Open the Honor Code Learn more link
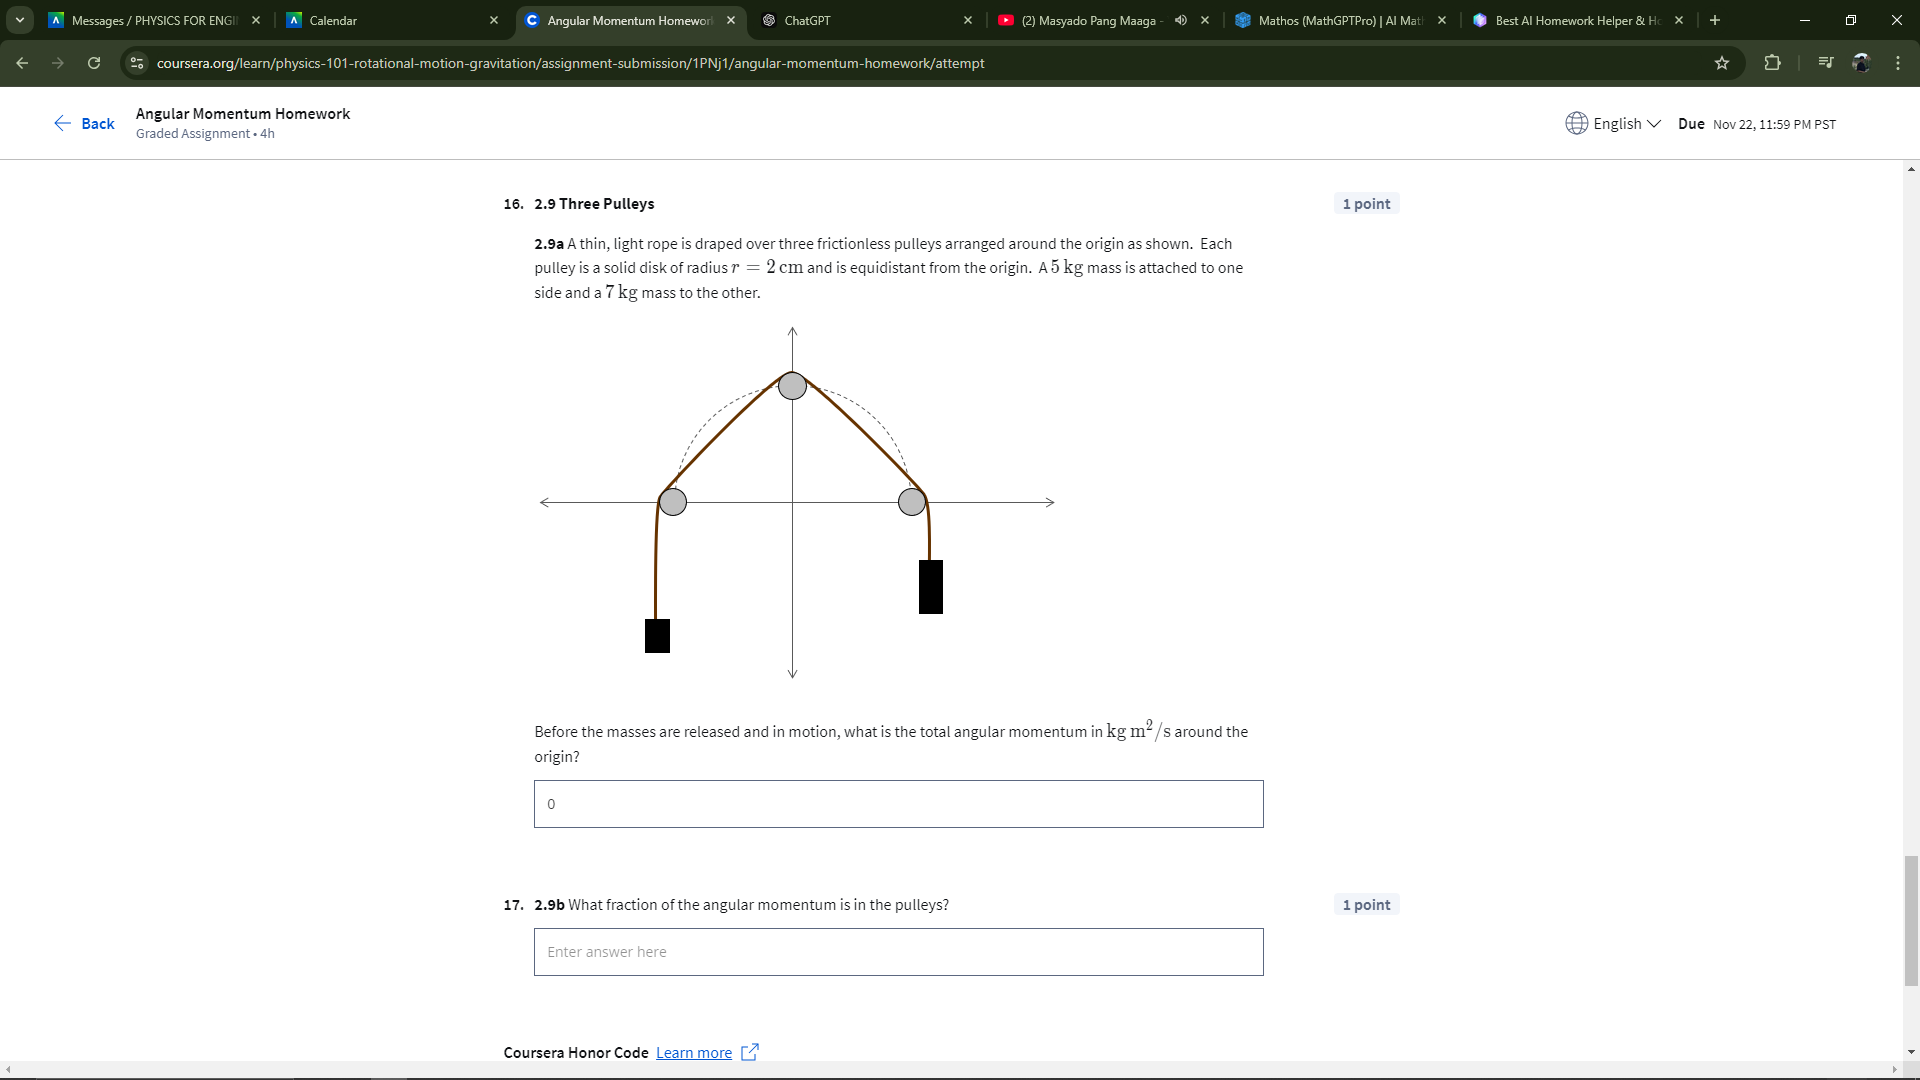The height and width of the screenshot is (1080, 1920). [694, 1053]
